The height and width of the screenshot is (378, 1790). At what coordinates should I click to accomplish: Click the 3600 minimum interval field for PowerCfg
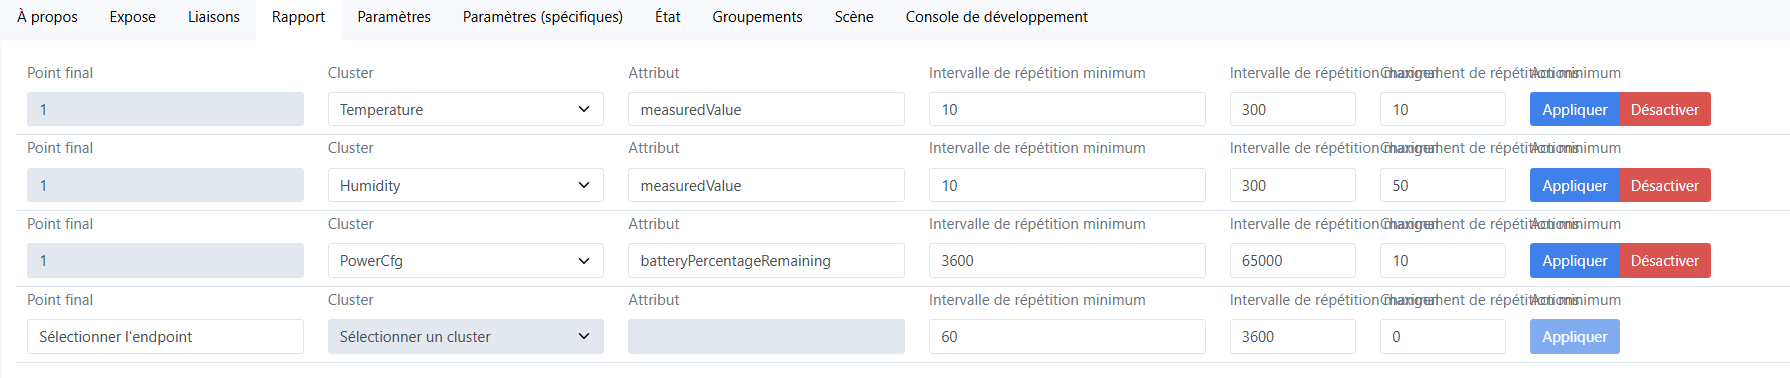click(1067, 260)
